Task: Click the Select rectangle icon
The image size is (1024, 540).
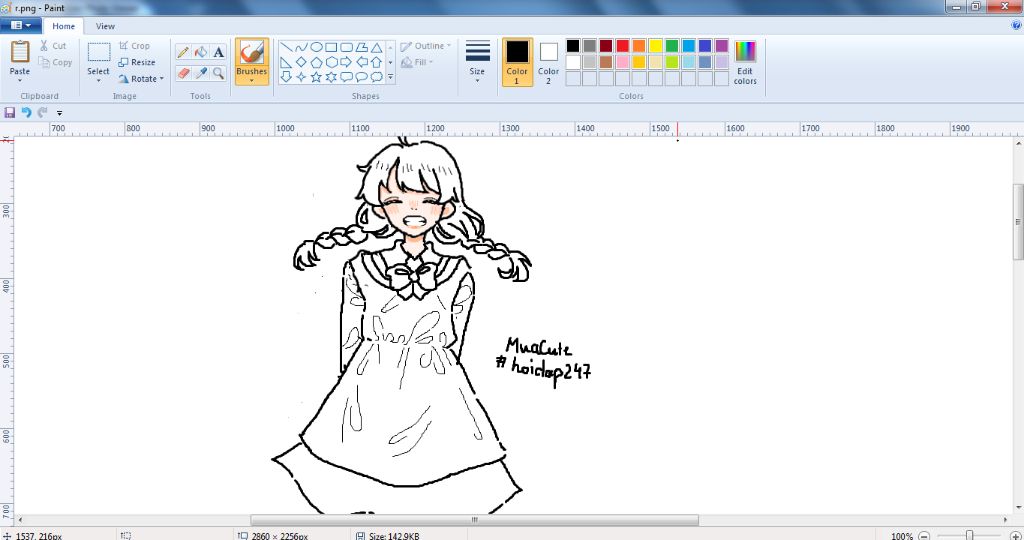Action: 99,53
